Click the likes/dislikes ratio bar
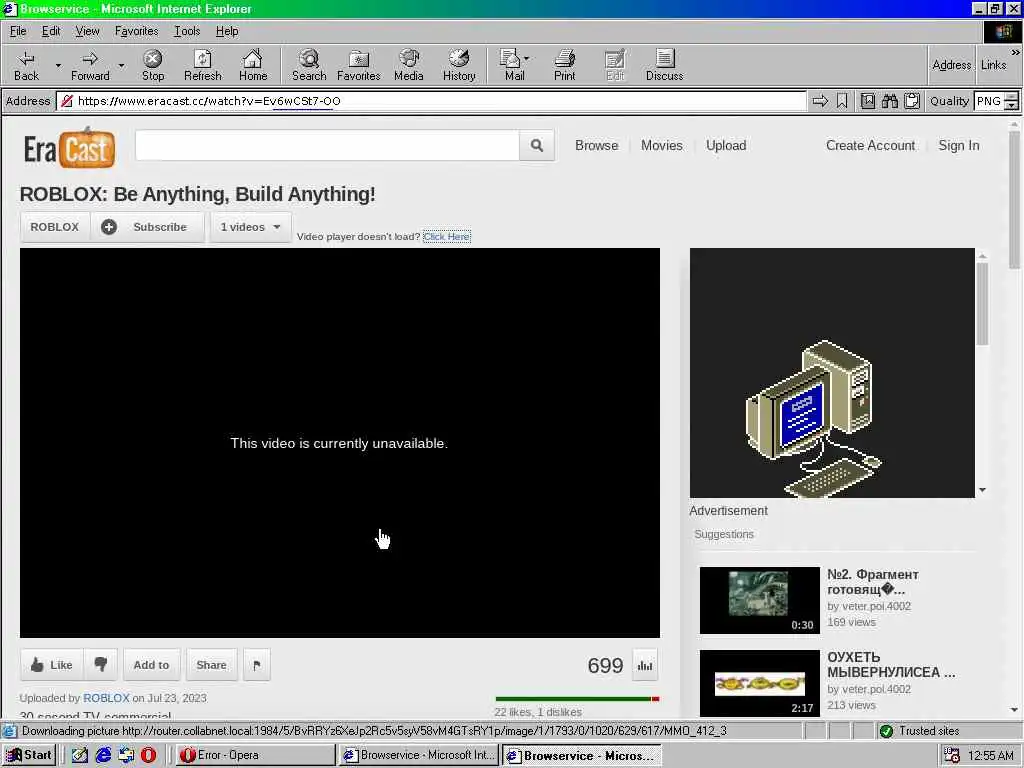The height and width of the screenshot is (768, 1024). [577, 699]
